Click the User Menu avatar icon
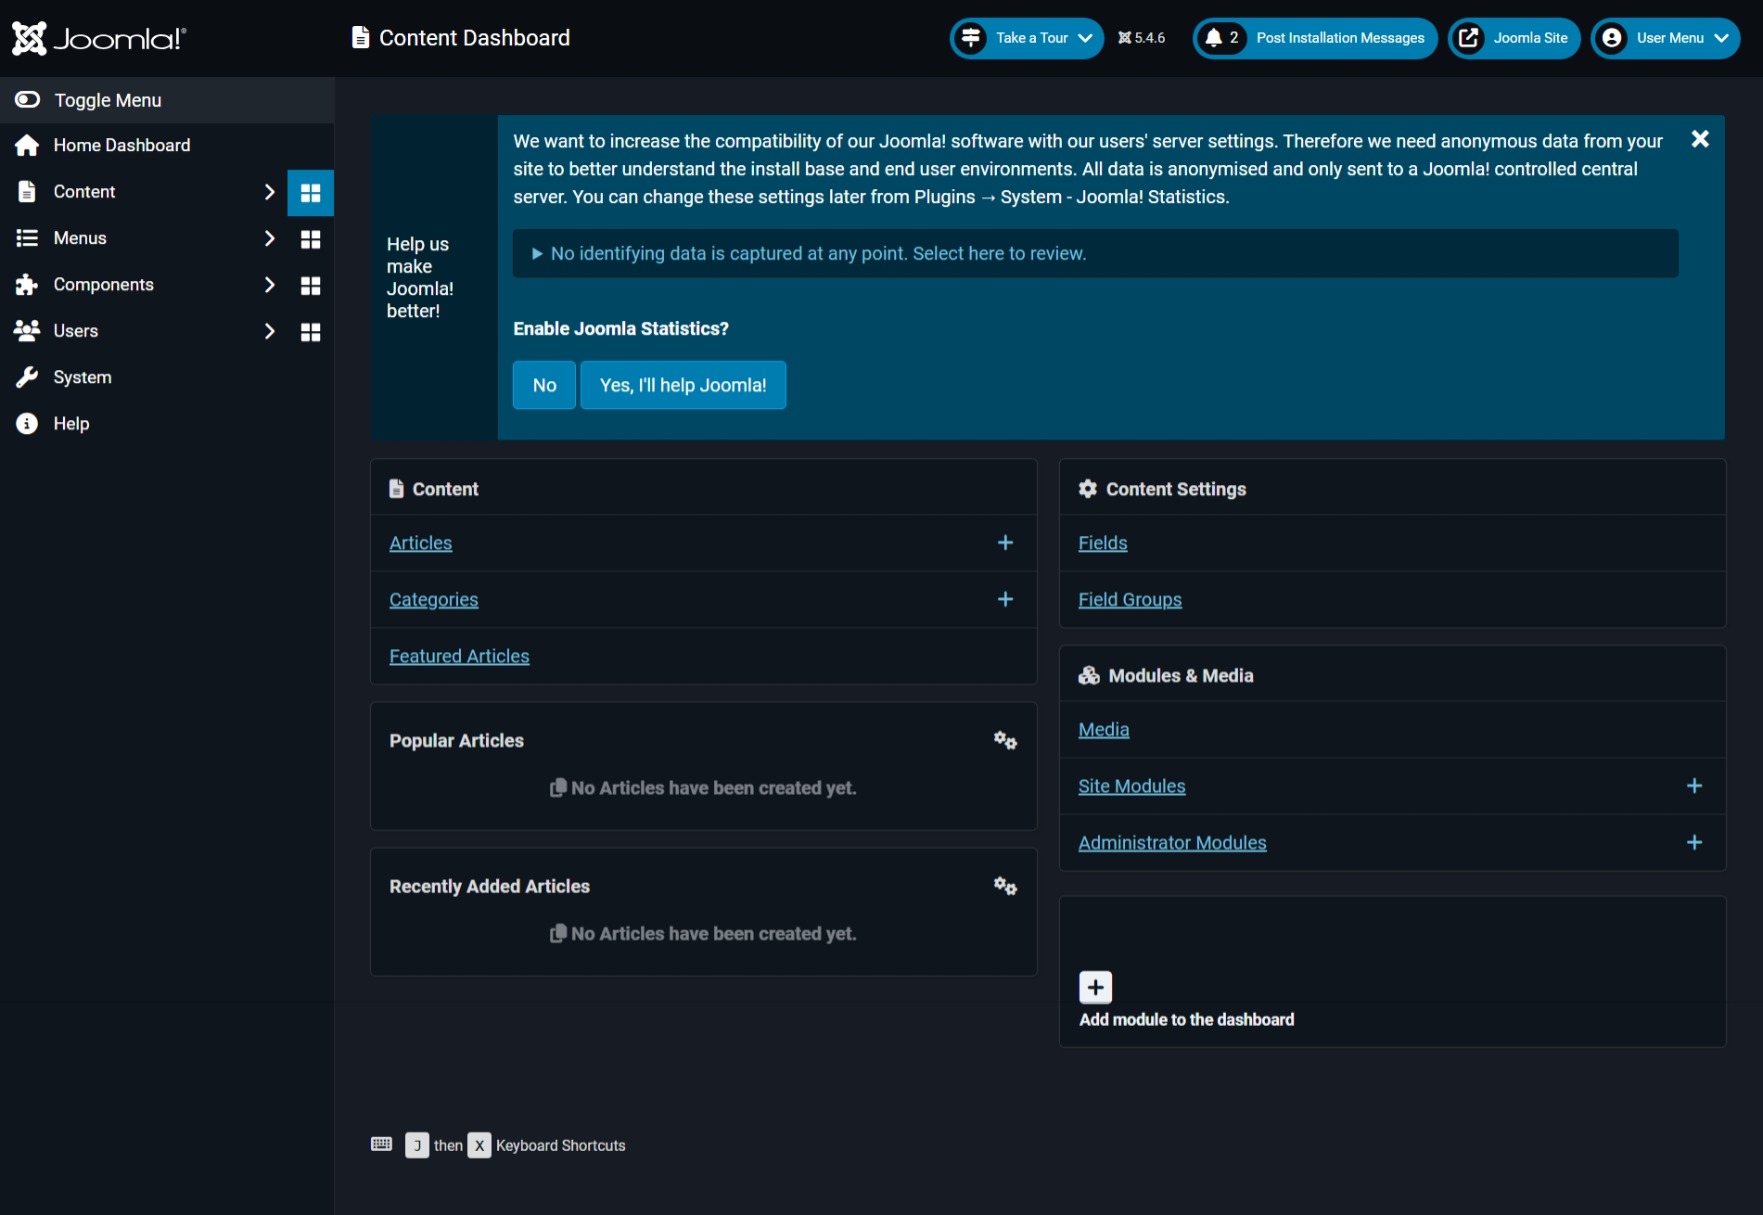 (x=1612, y=38)
